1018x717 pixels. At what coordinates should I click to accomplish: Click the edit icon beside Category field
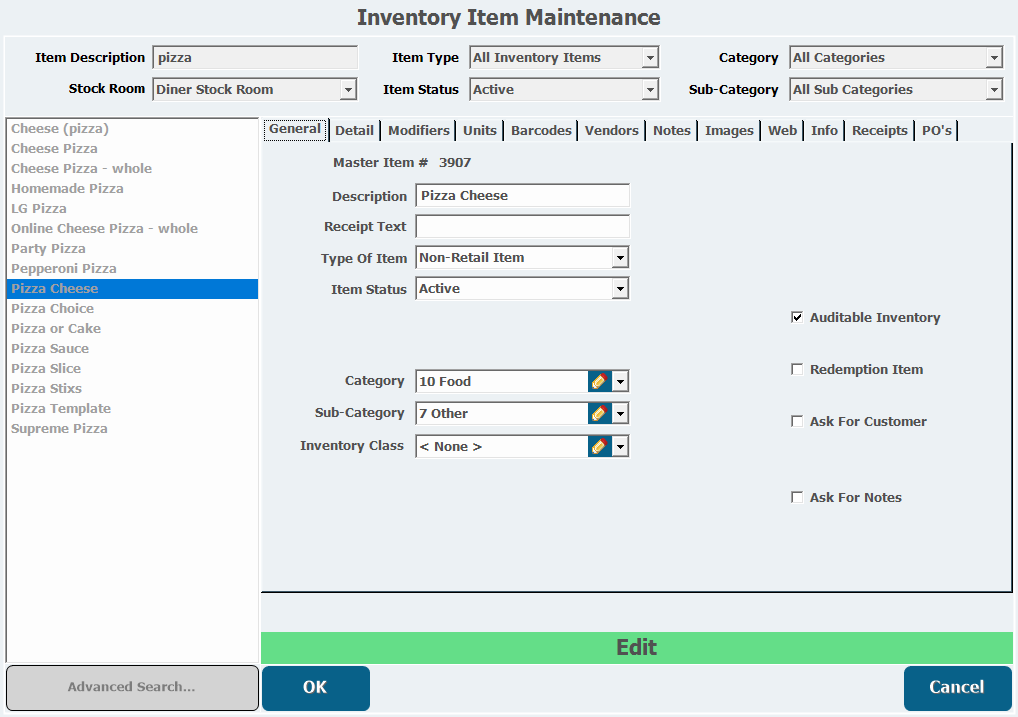(x=599, y=381)
